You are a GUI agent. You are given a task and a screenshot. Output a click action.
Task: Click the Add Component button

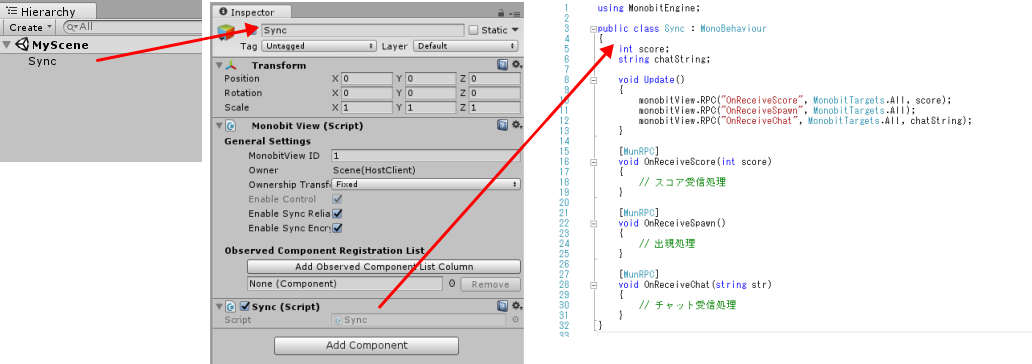[366, 345]
